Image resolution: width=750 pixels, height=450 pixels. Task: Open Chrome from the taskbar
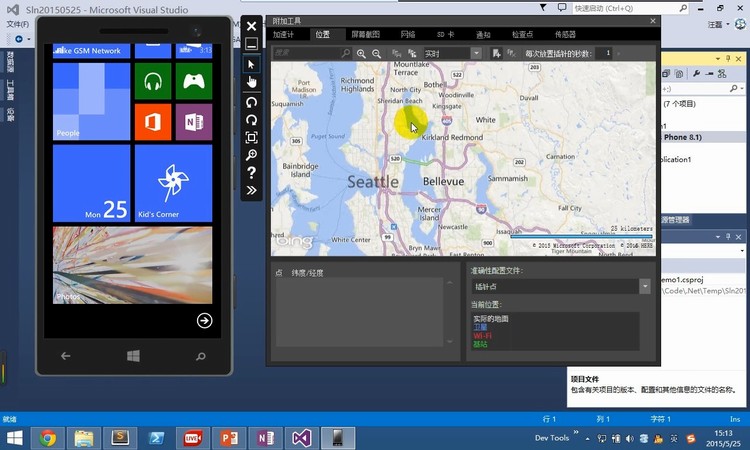click(x=47, y=438)
